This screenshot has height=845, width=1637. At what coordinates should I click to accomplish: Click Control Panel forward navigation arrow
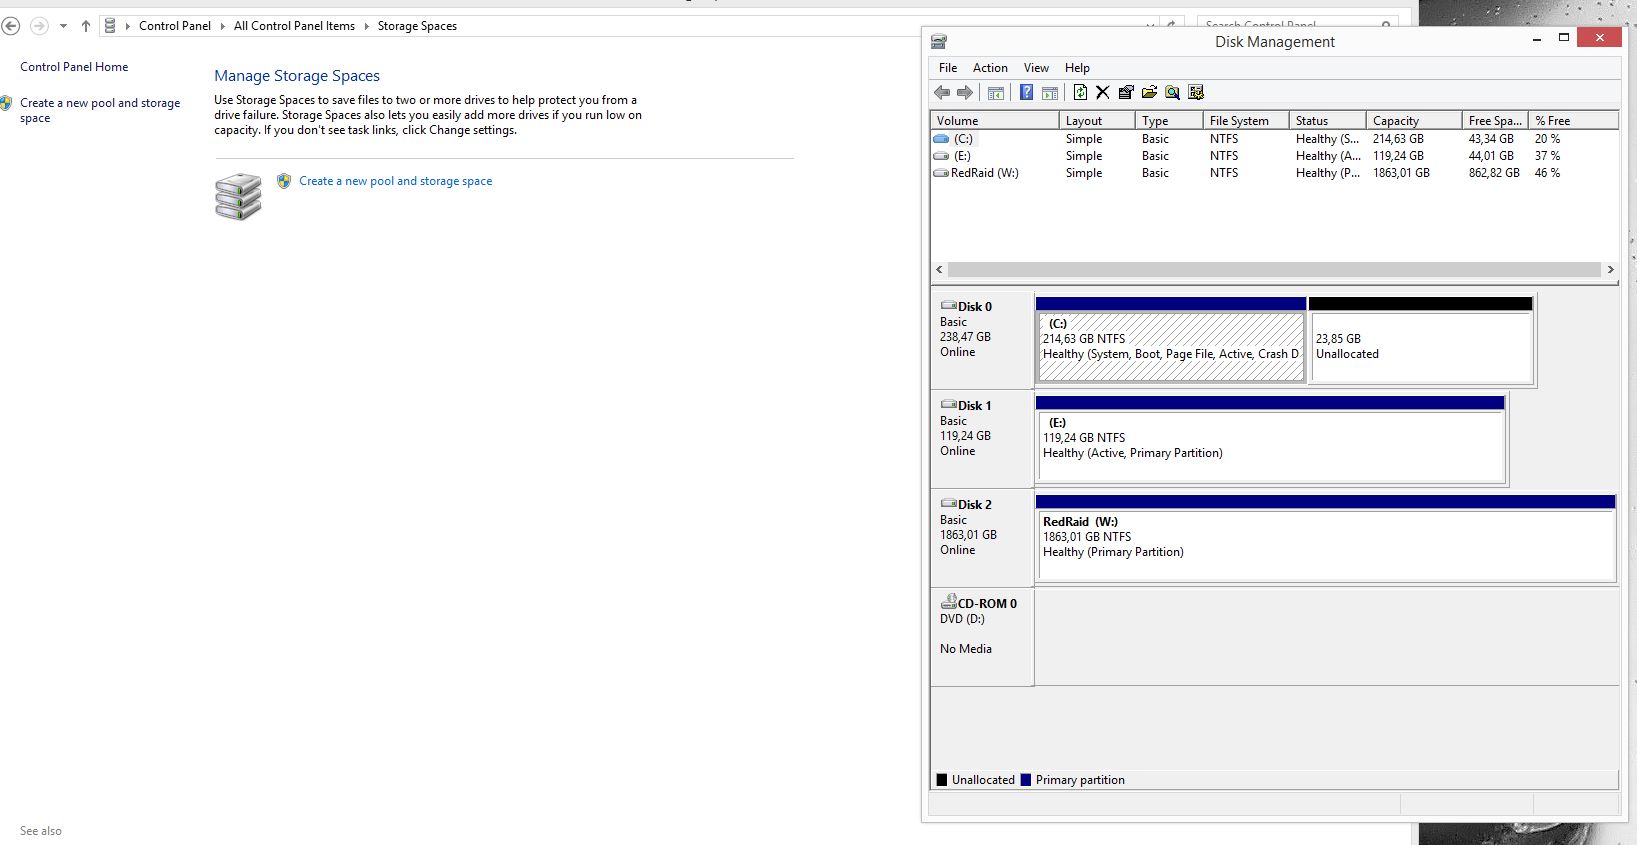[39, 26]
